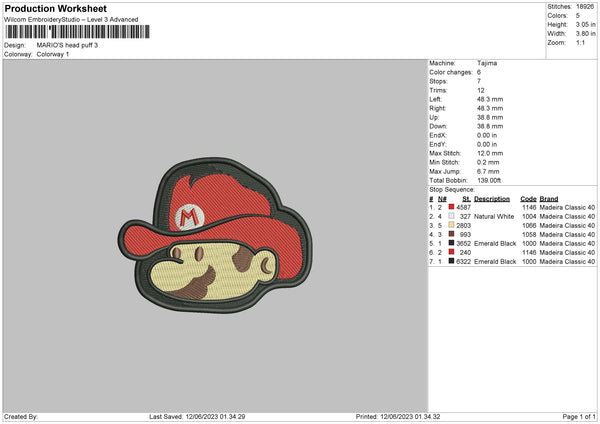600x424 pixels.
Task: Click the 38.8 mm value beside 'Up:'
Action: 490,117
